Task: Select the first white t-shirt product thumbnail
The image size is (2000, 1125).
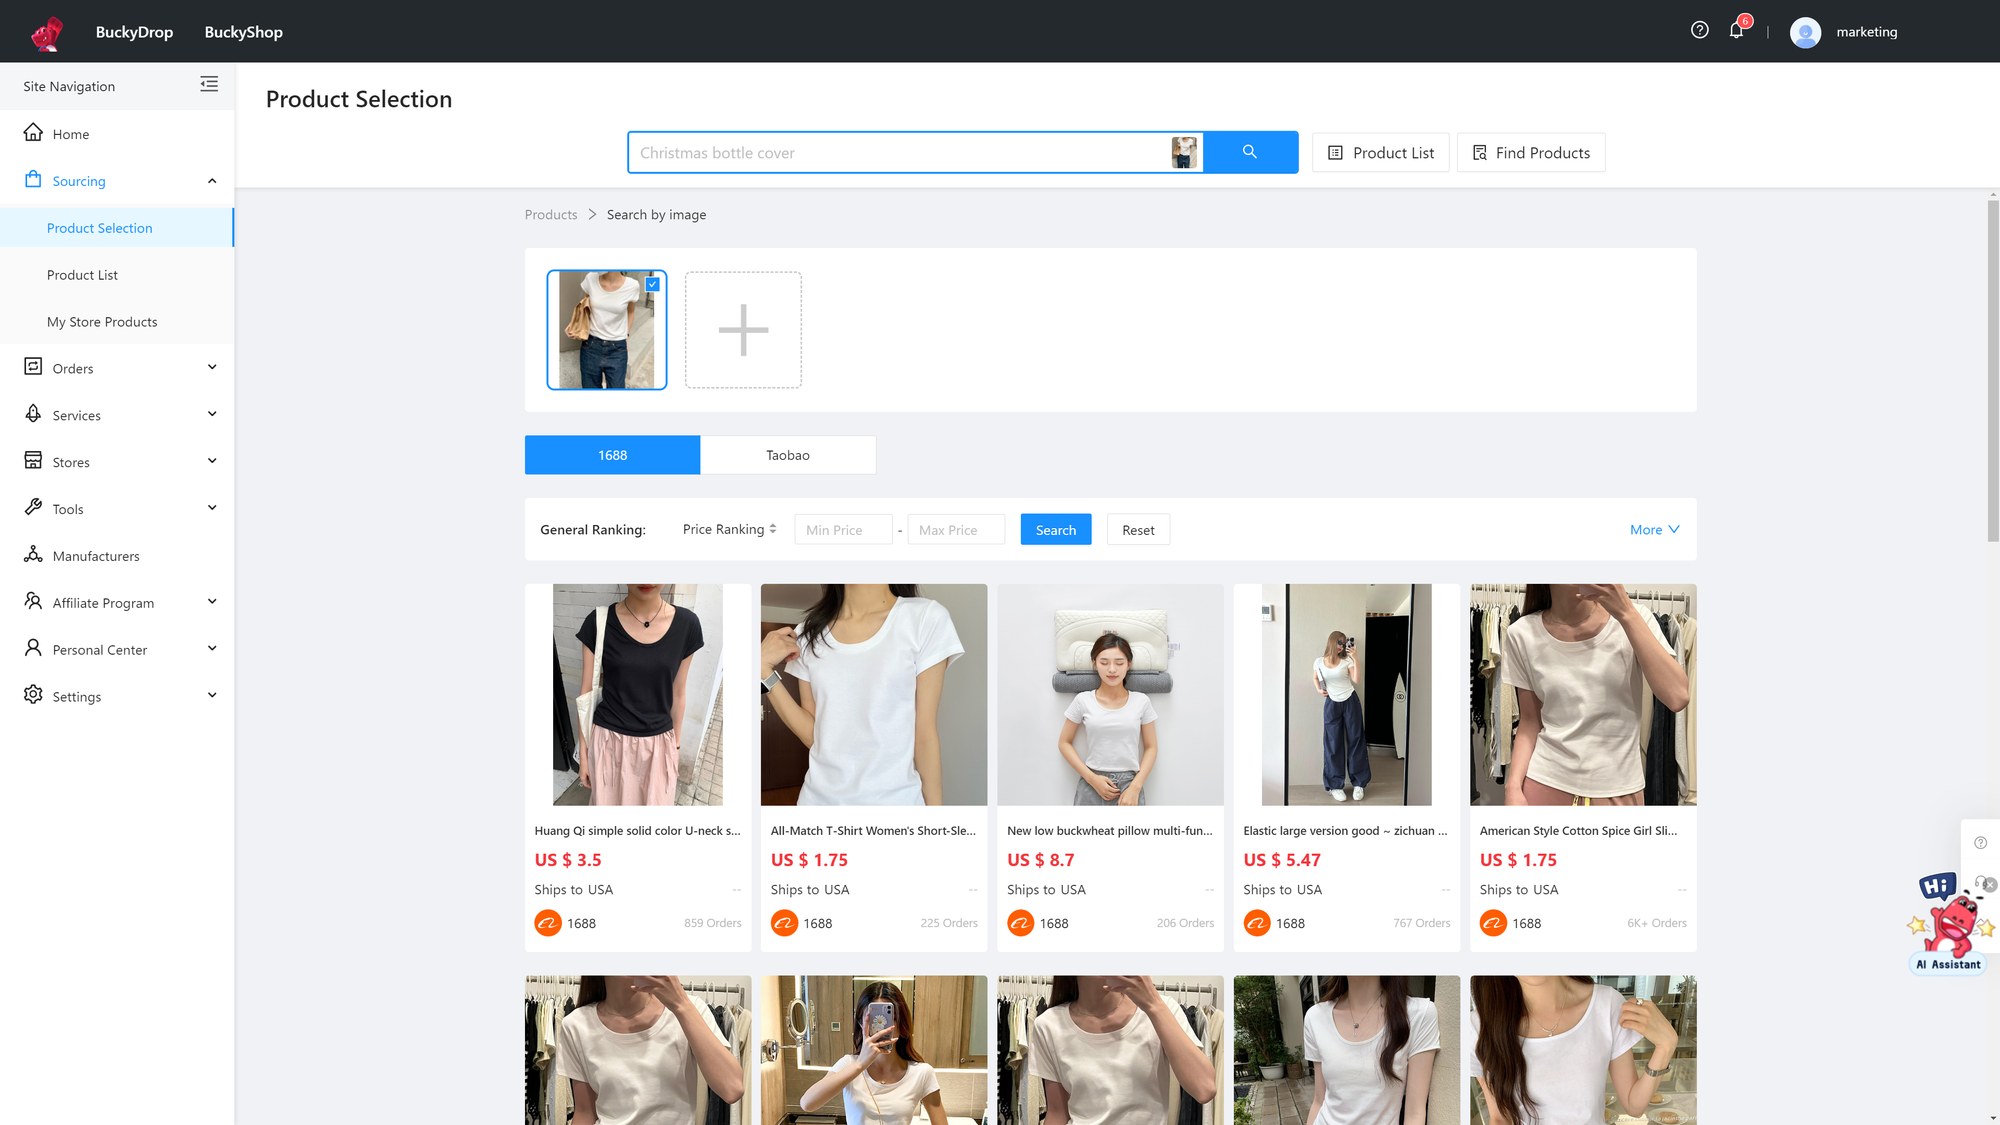Action: coord(874,694)
